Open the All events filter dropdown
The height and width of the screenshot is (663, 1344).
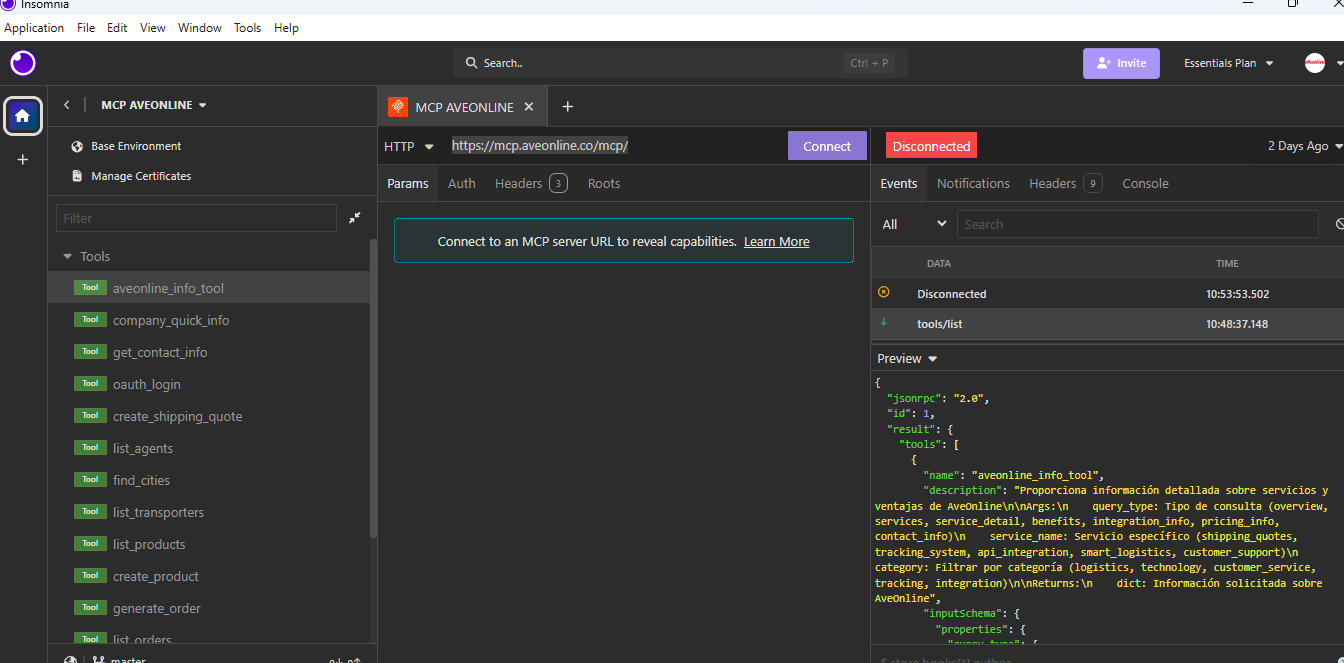[x=913, y=224]
